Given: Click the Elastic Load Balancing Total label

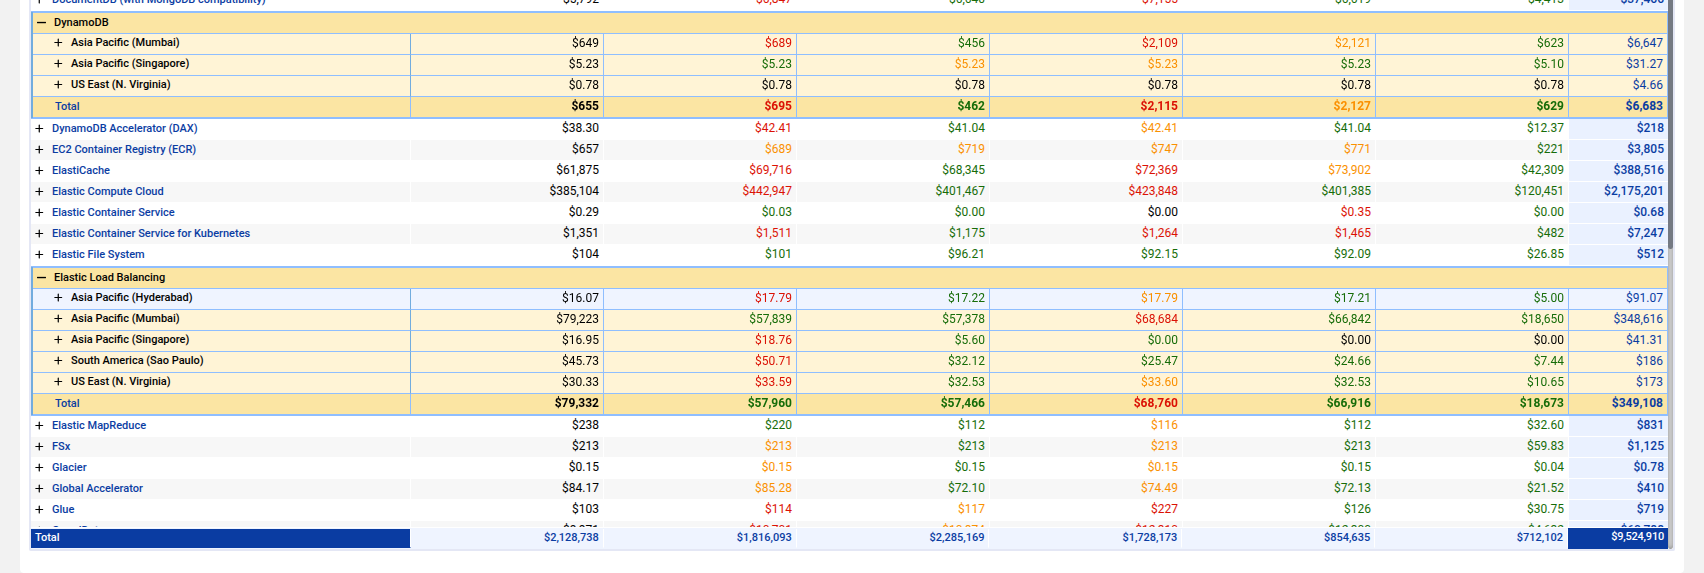Looking at the screenshot, I should pyautogui.click(x=67, y=403).
